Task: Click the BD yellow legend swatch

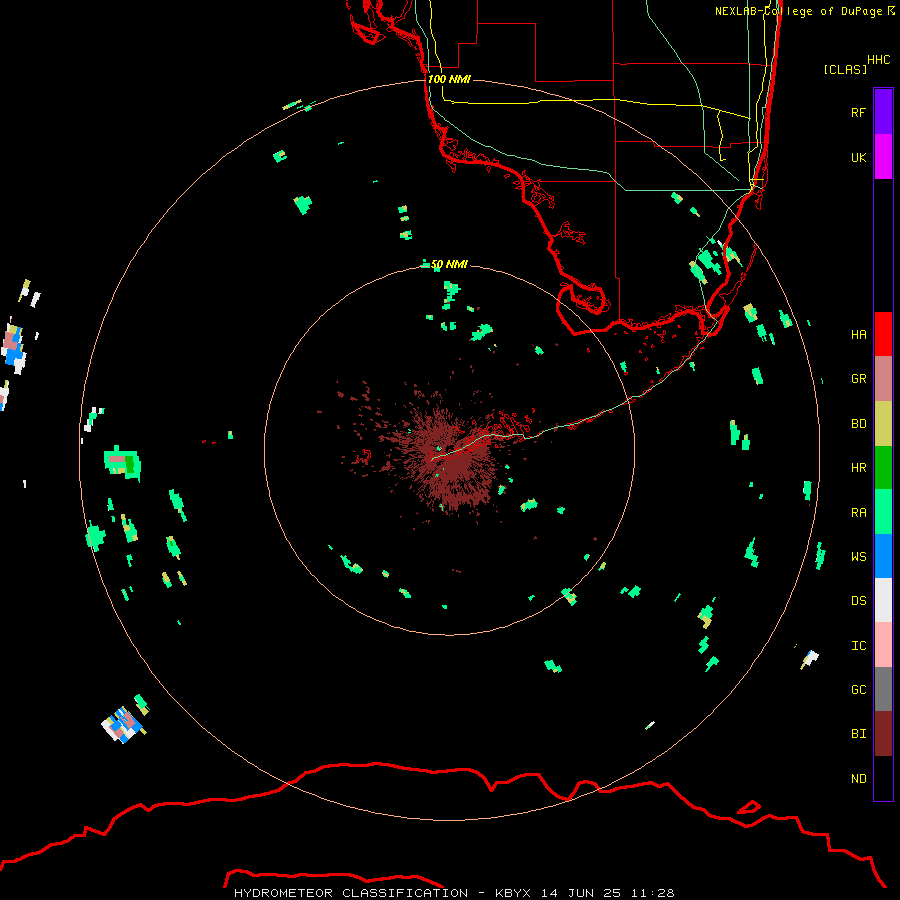Action: (883, 424)
